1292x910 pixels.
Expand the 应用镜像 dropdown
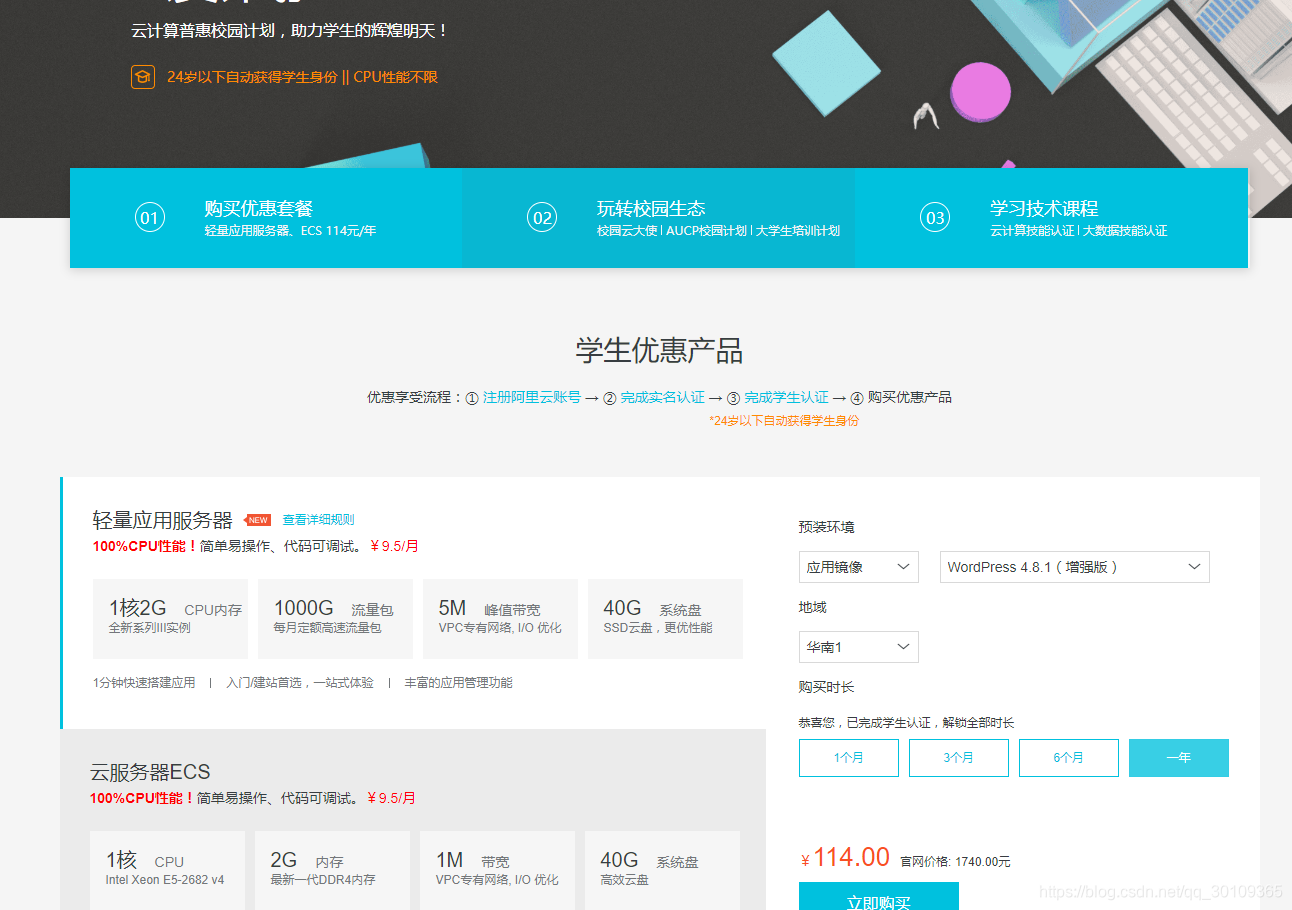(859, 567)
